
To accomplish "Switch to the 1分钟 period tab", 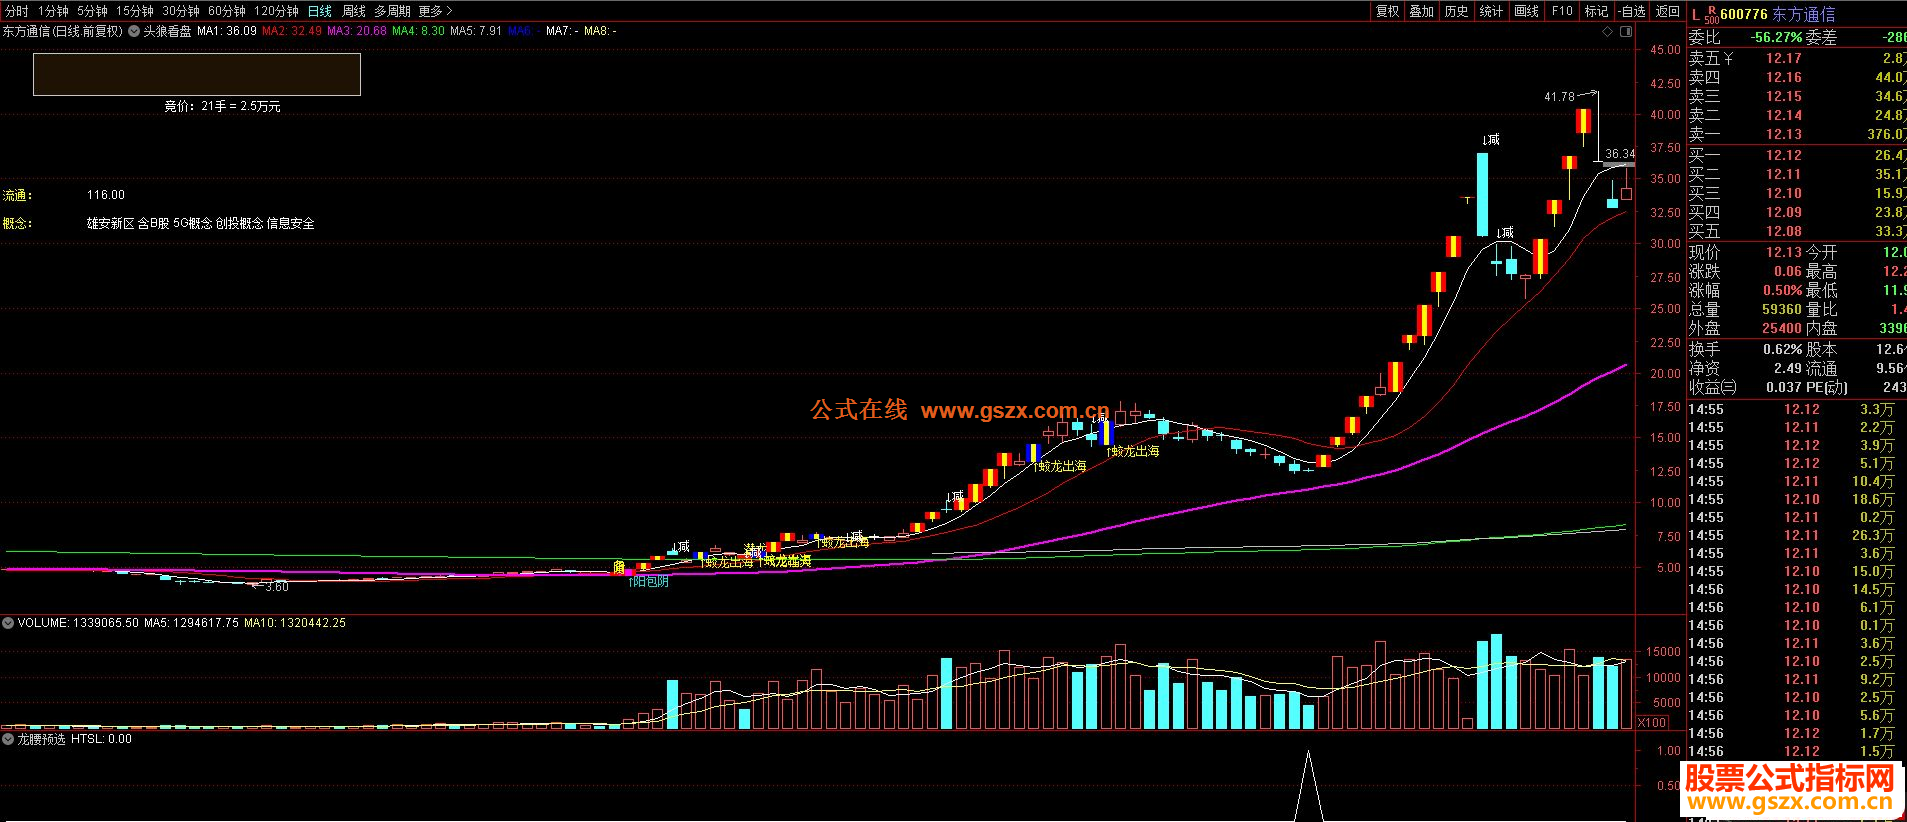I will (53, 11).
